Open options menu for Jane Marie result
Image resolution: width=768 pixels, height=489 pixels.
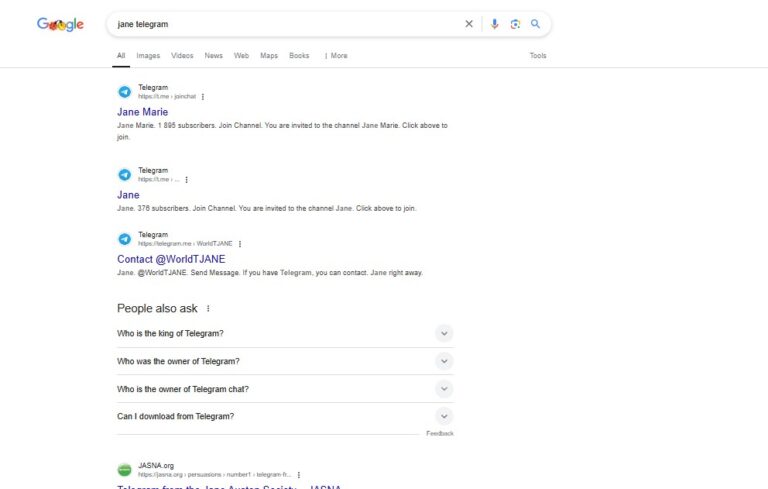[203, 97]
